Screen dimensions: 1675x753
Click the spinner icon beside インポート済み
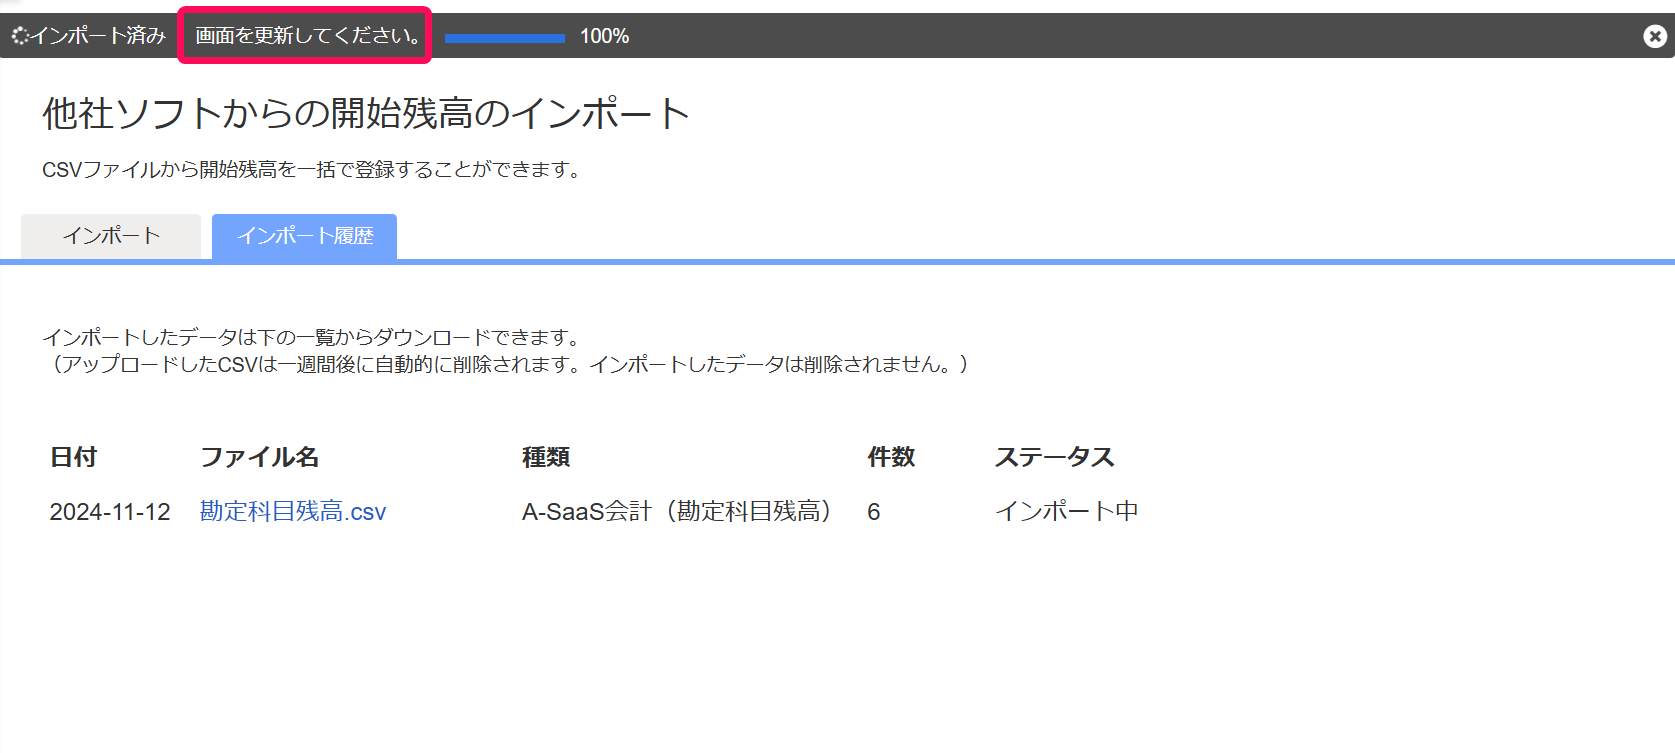[20, 36]
